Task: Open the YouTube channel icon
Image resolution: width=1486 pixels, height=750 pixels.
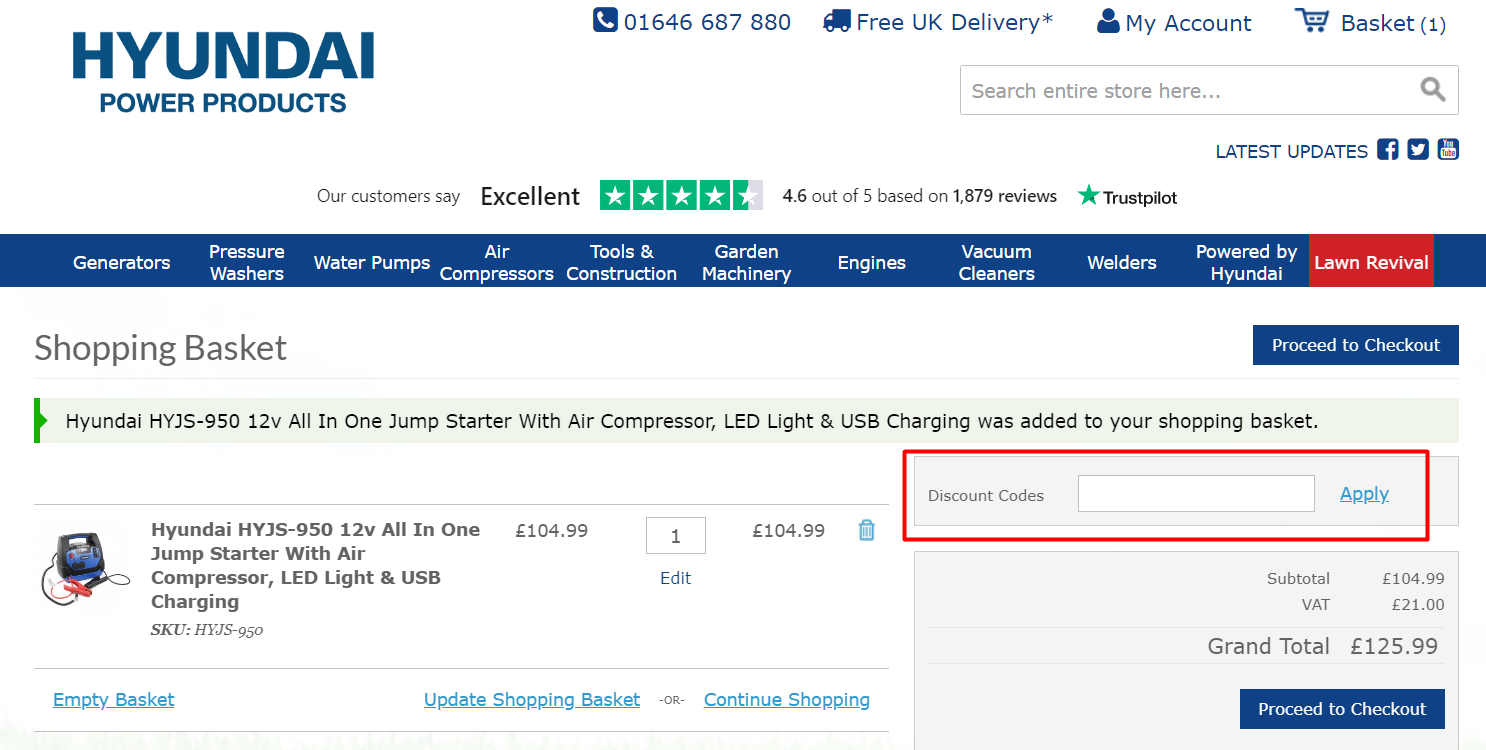Action: 1448,150
